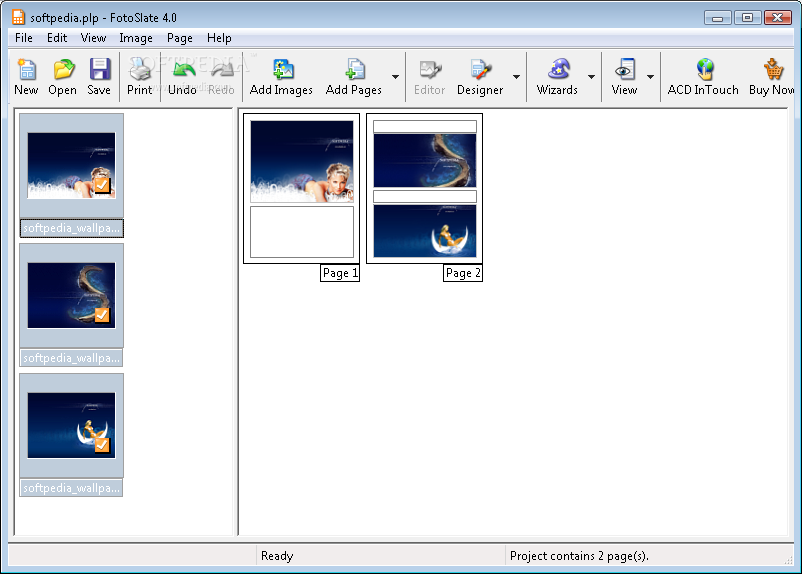Select the Page 2 layout preview
Screen dimensions: 802x574
425,188
